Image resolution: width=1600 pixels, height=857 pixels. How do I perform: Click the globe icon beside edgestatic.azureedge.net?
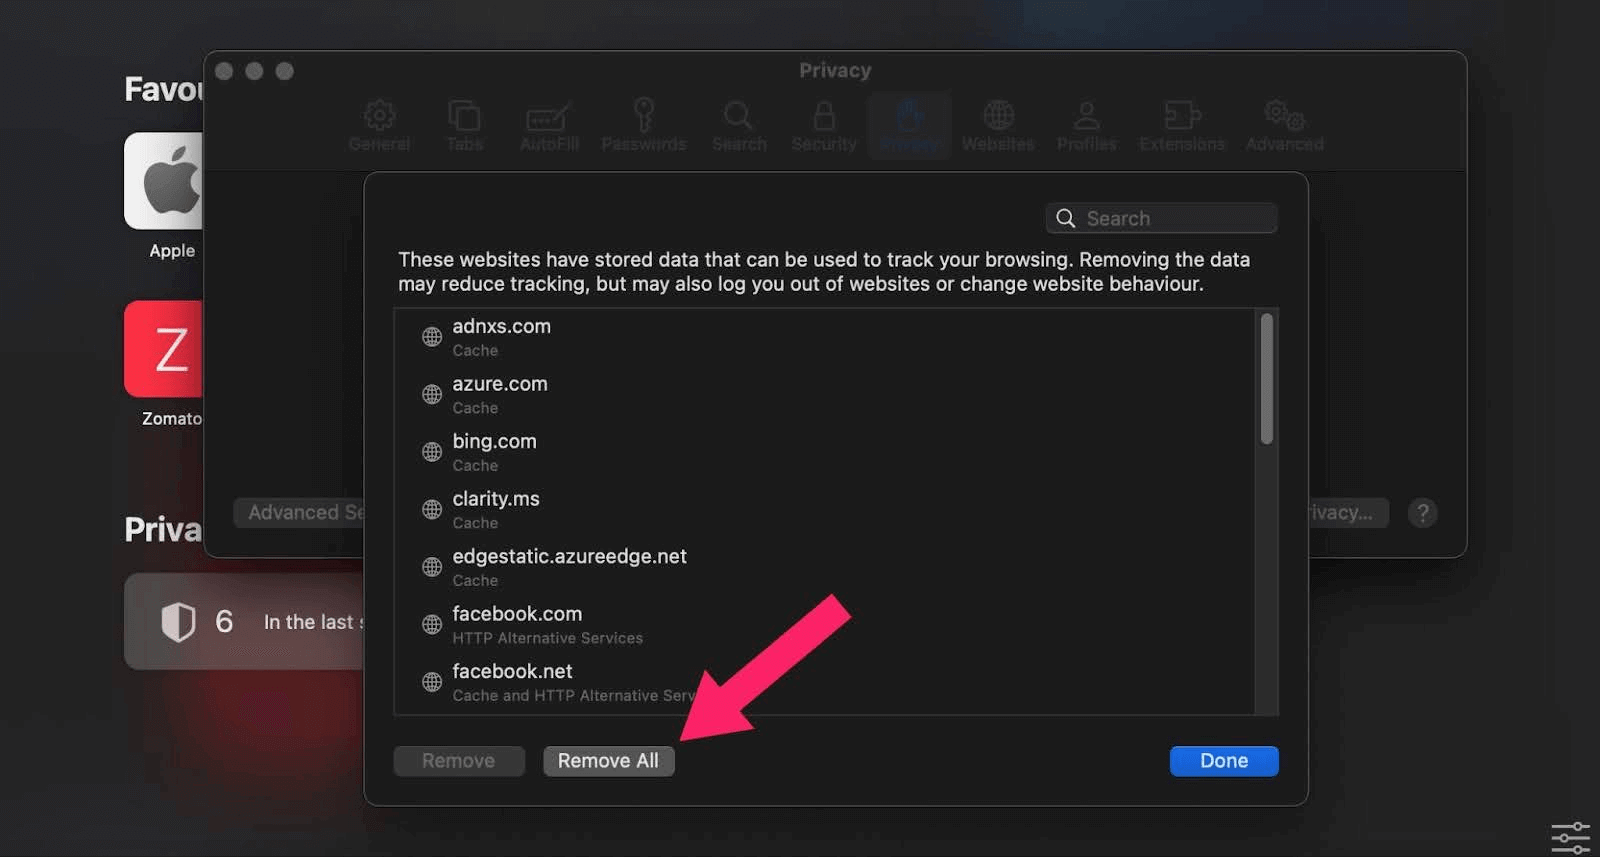tap(432, 567)
